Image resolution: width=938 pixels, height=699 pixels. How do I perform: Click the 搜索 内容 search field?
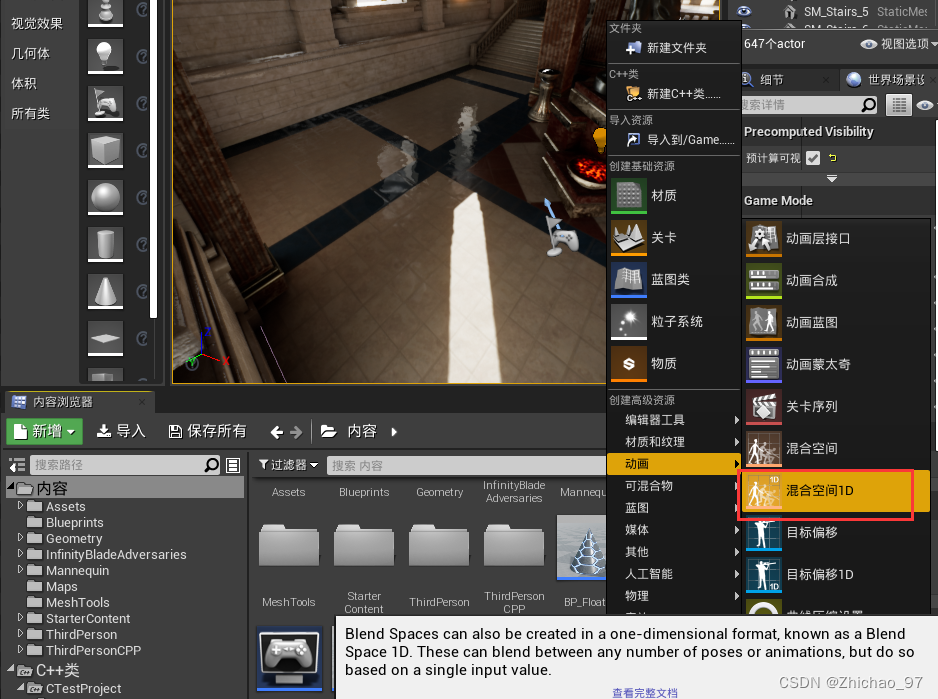pos(465,465)
